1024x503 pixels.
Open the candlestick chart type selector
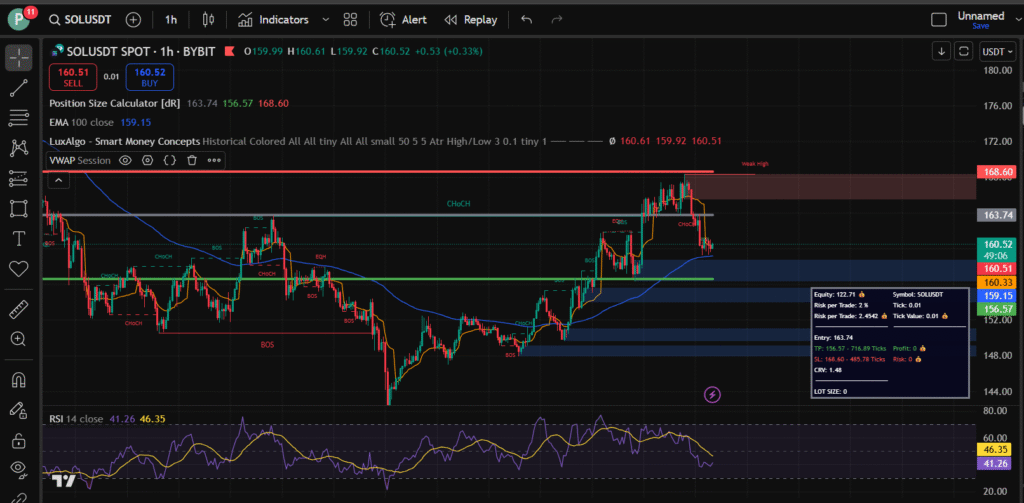pyautogui.click(x=208, y=20)
